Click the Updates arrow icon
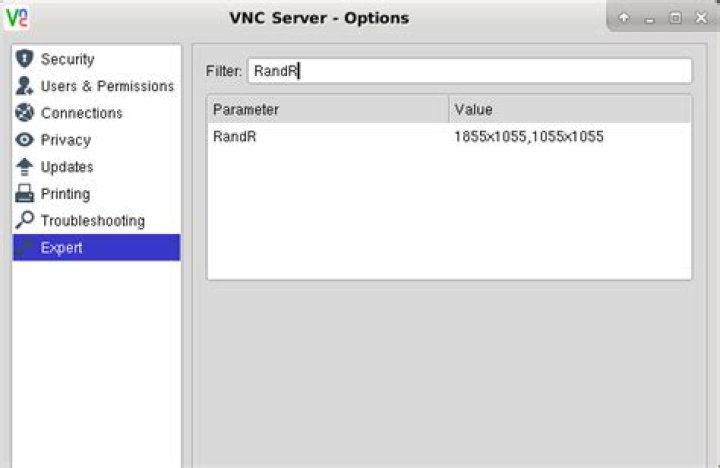The width and height of the screenshot is (720, 468). 24,167
